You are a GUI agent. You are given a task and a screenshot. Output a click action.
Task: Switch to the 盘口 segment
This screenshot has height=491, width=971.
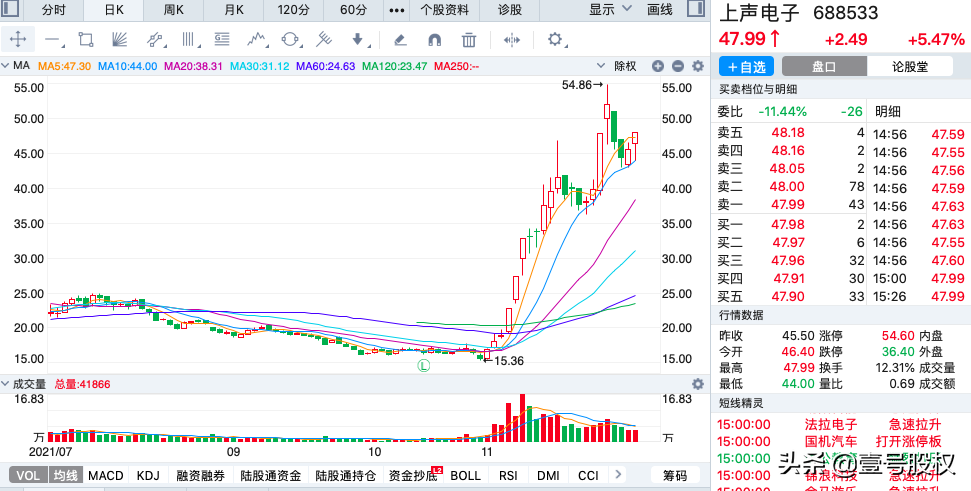(824, 67)
